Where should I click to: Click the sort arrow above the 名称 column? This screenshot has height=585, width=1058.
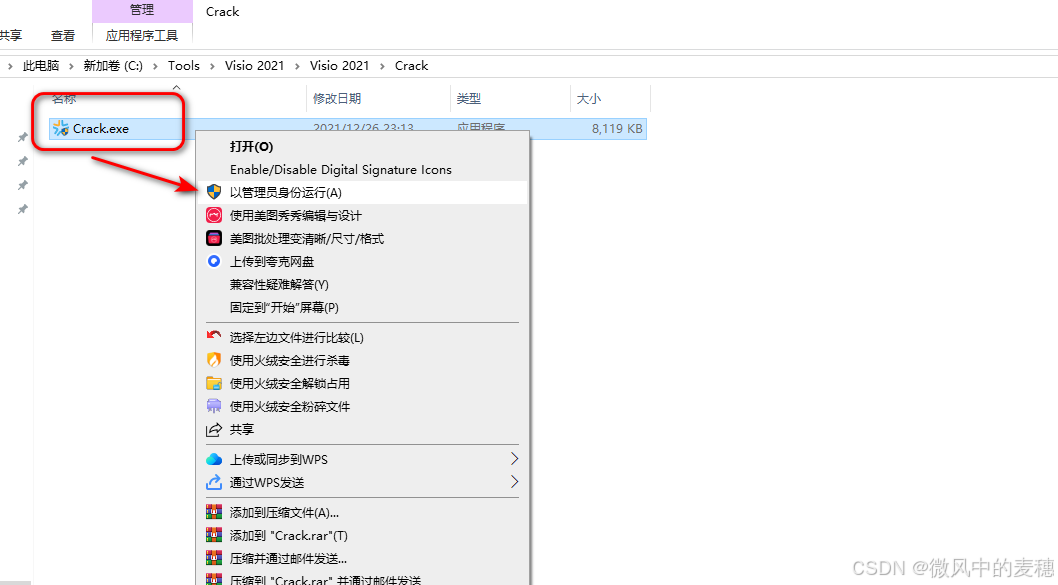tap(176, 87)
